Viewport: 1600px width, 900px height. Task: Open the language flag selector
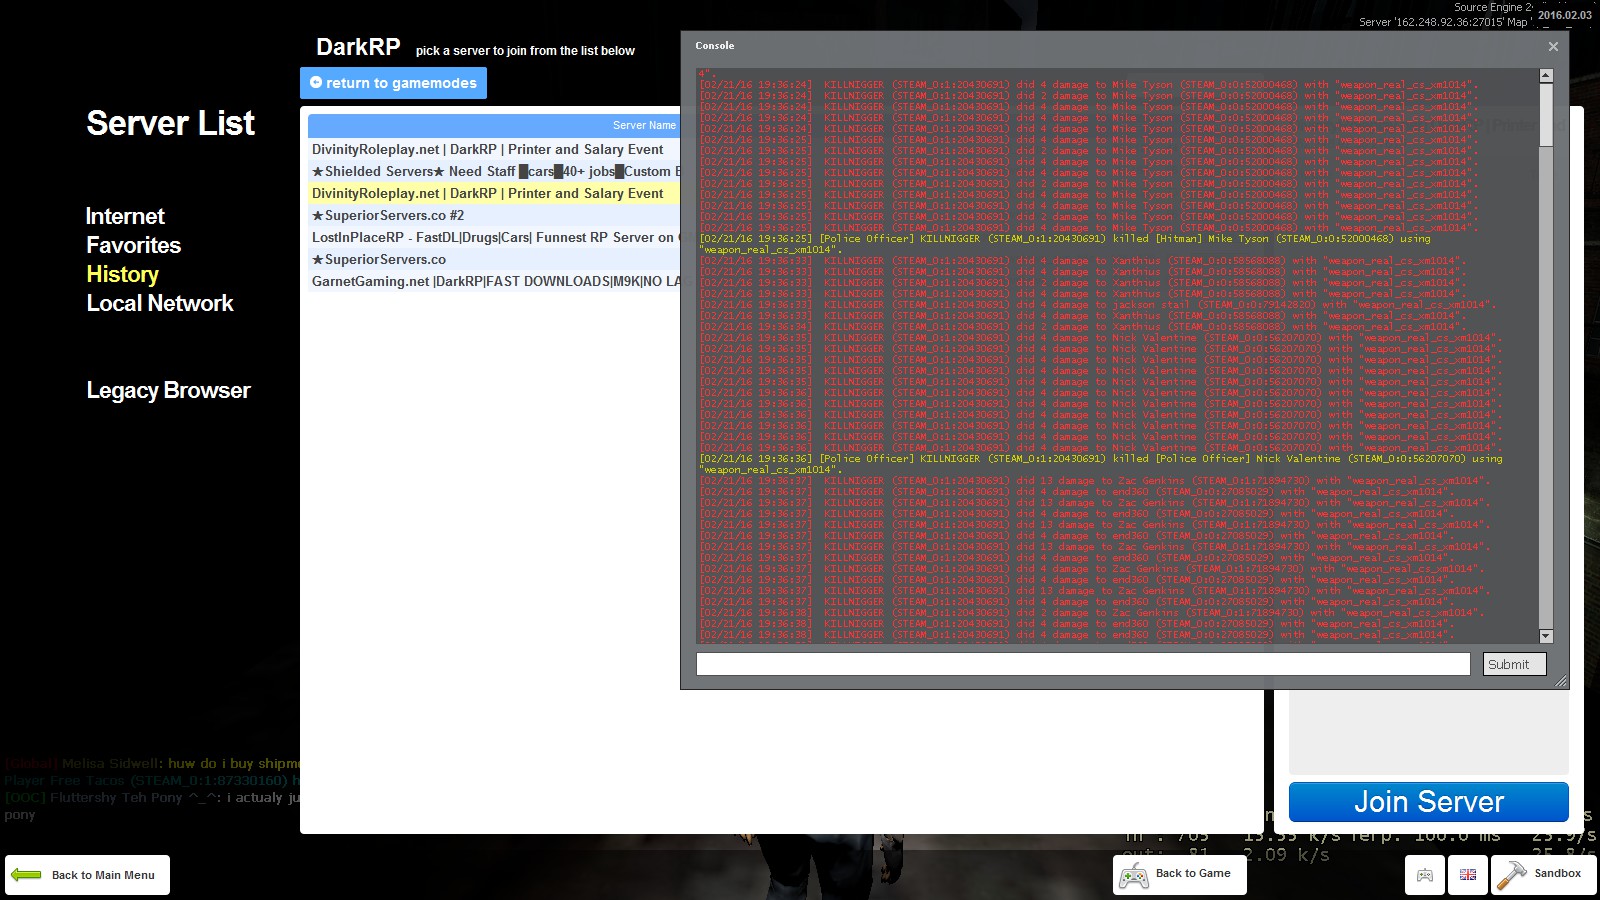(x=1468, y=875)
